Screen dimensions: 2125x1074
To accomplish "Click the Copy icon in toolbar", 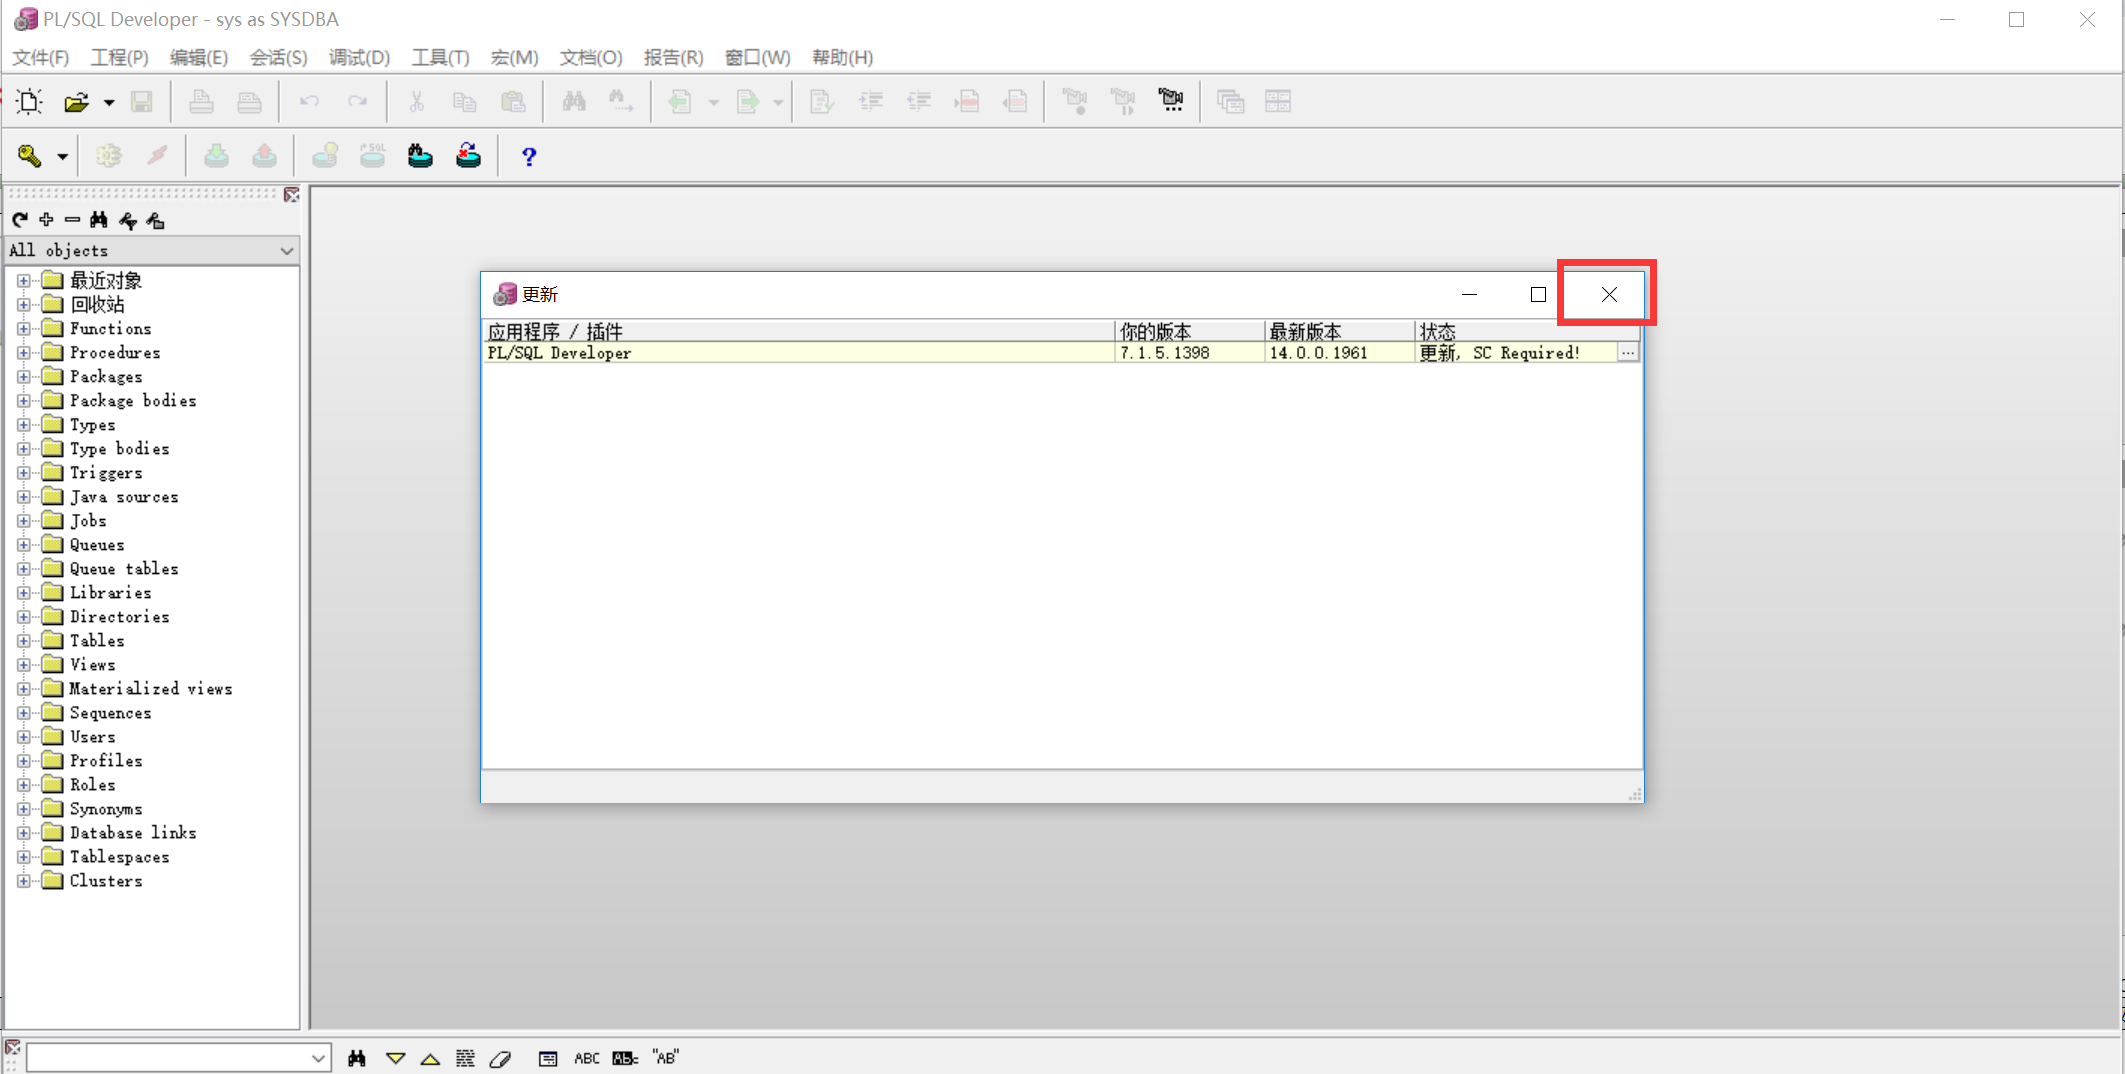I will (x=464, y=101).
